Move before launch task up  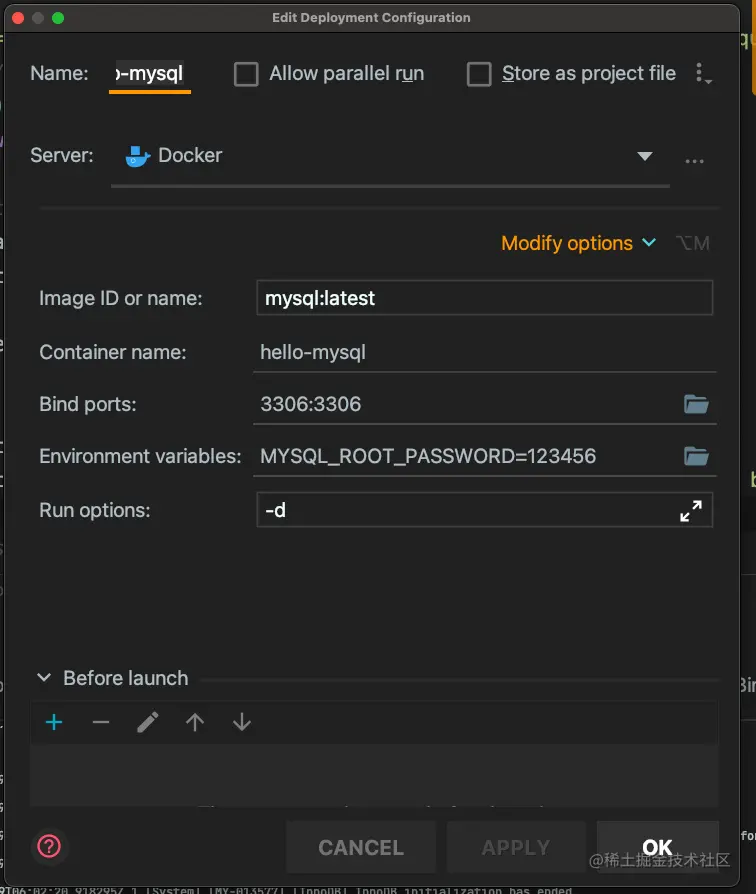195,722
